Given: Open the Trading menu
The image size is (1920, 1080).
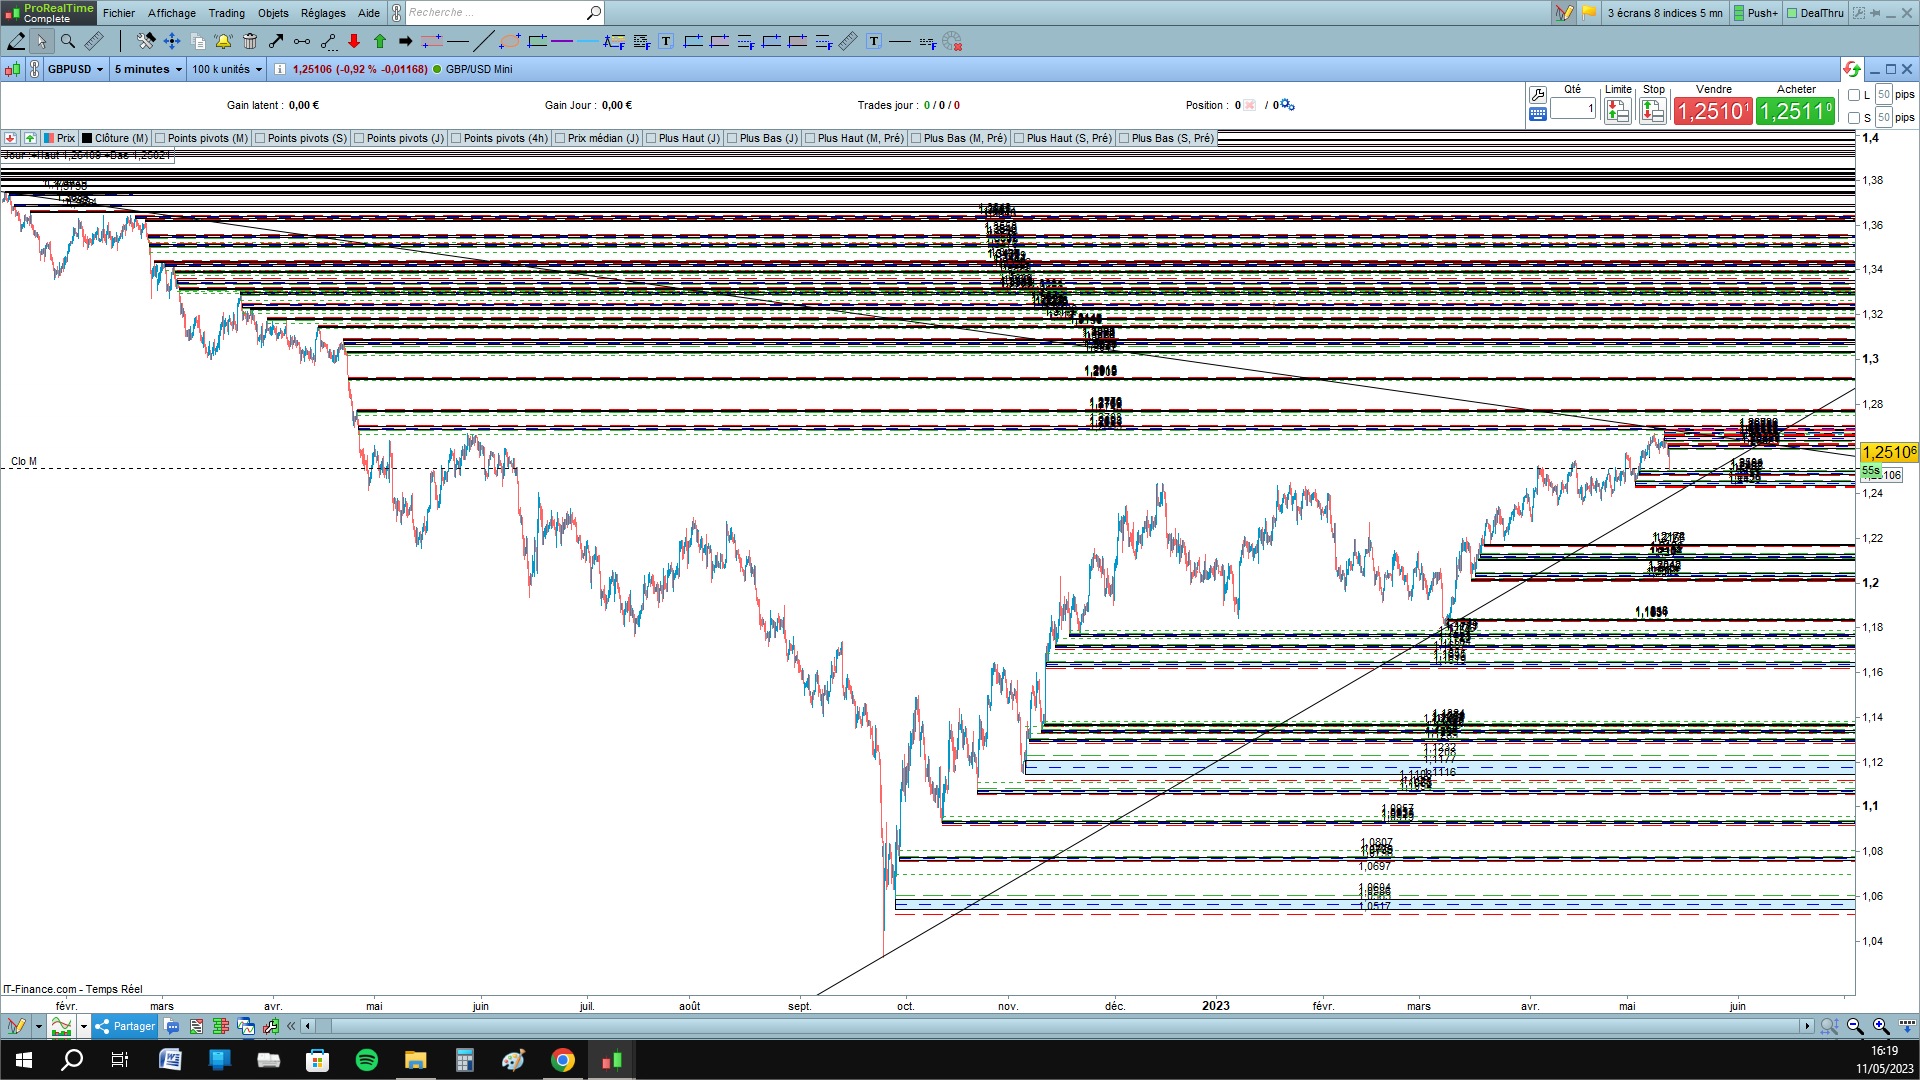Looking at the screenshot, I should coord(226,13).
